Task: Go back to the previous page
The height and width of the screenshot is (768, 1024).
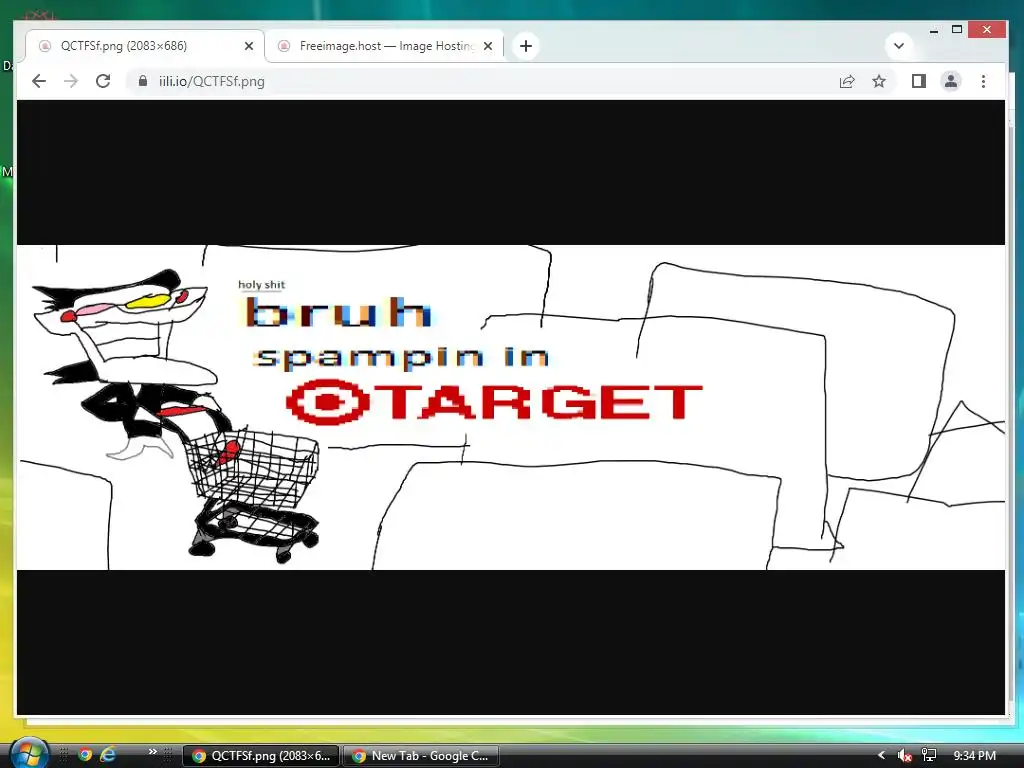Action: 39,81
